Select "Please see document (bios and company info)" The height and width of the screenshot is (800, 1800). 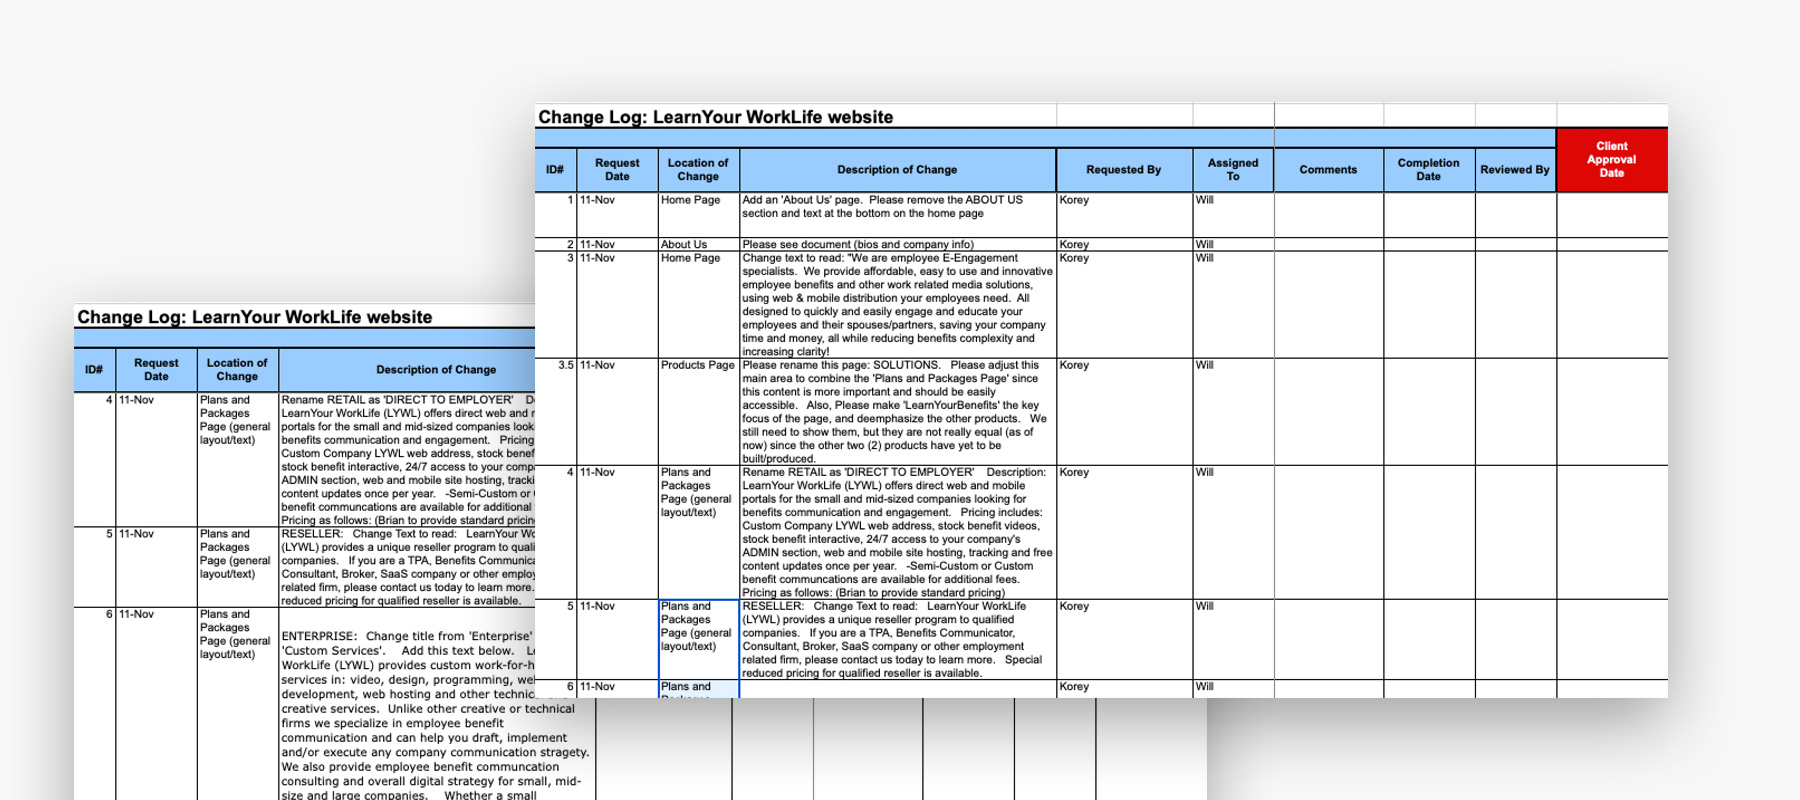897,244
